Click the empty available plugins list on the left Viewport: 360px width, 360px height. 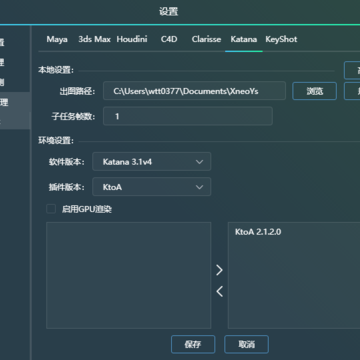point(129,275)
